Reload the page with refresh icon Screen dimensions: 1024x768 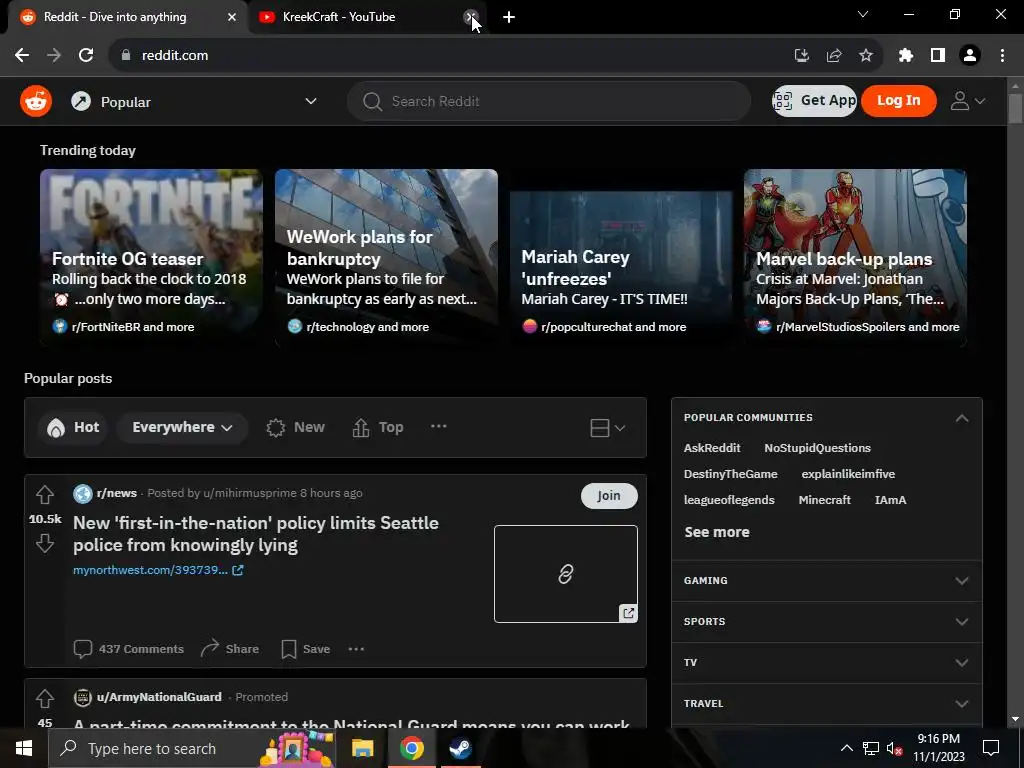pyautogui.click(x=86, y=56)
